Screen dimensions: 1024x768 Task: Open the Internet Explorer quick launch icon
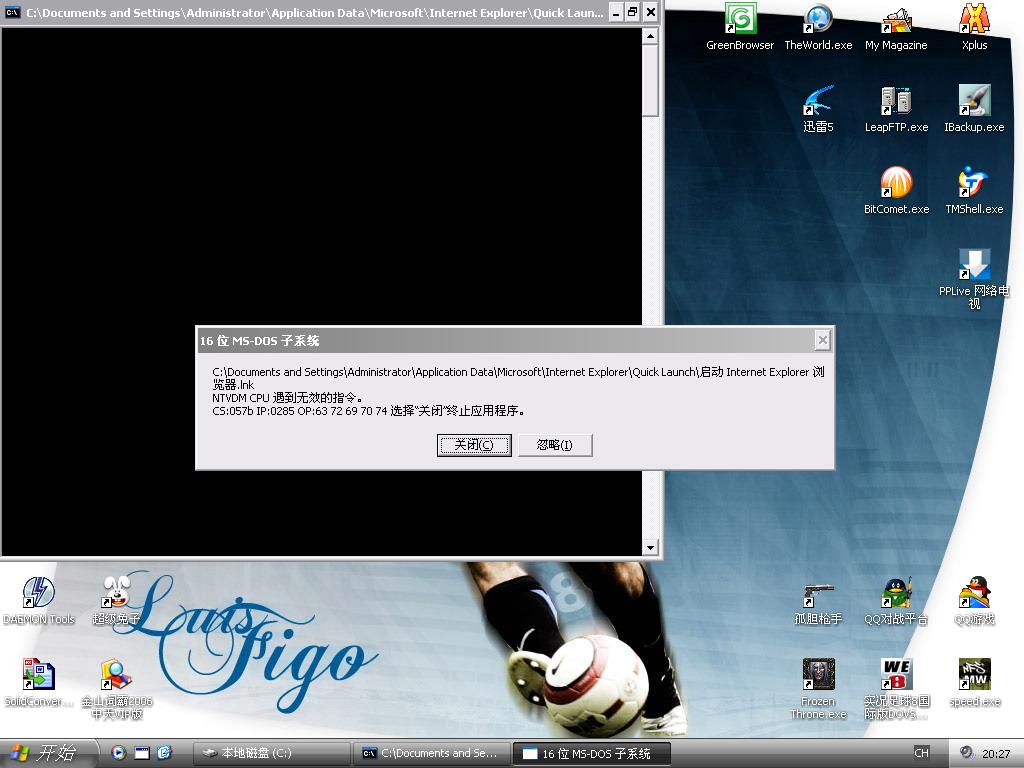pos(163,753)
